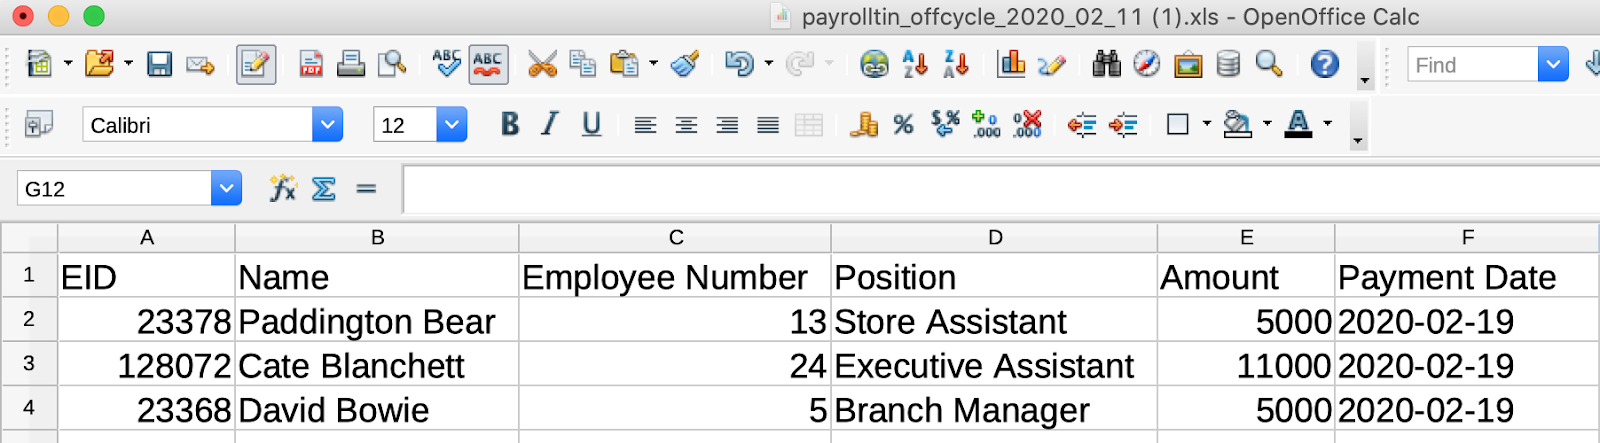This screenshot has height=443, width=1600.
Task: Toggle Edit File mode button
Action: (256, 65)
